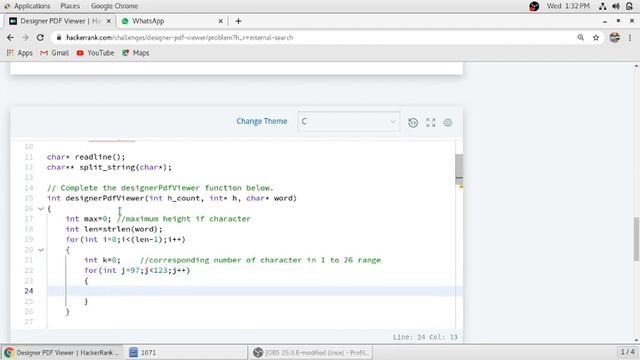Open the 1071 taskbar window
640x360 pixels.
point(186,352)
